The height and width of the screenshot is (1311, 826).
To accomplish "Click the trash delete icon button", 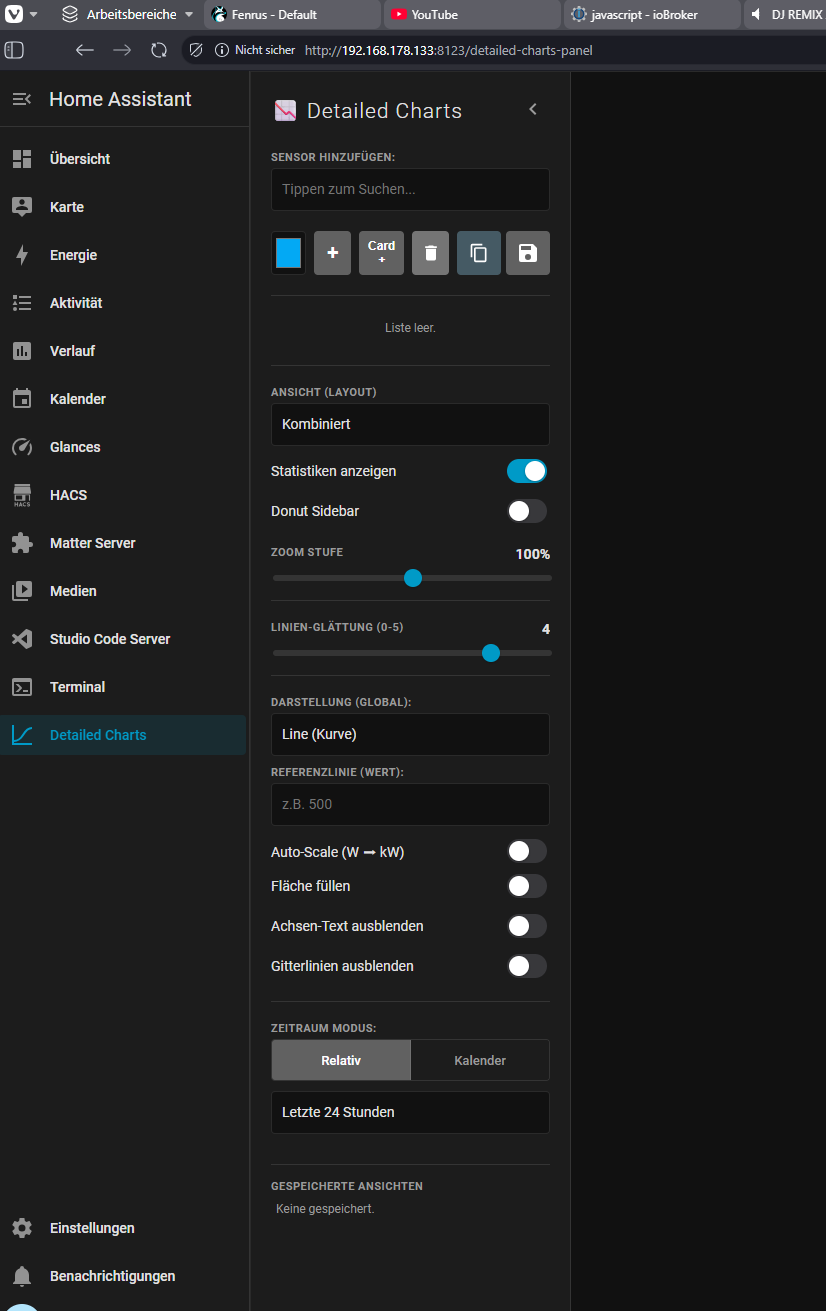I will click(430, 253).
